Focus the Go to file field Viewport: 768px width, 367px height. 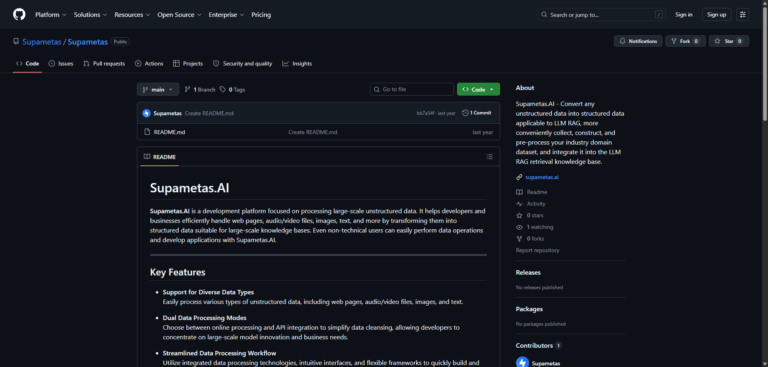click(411, 90)
